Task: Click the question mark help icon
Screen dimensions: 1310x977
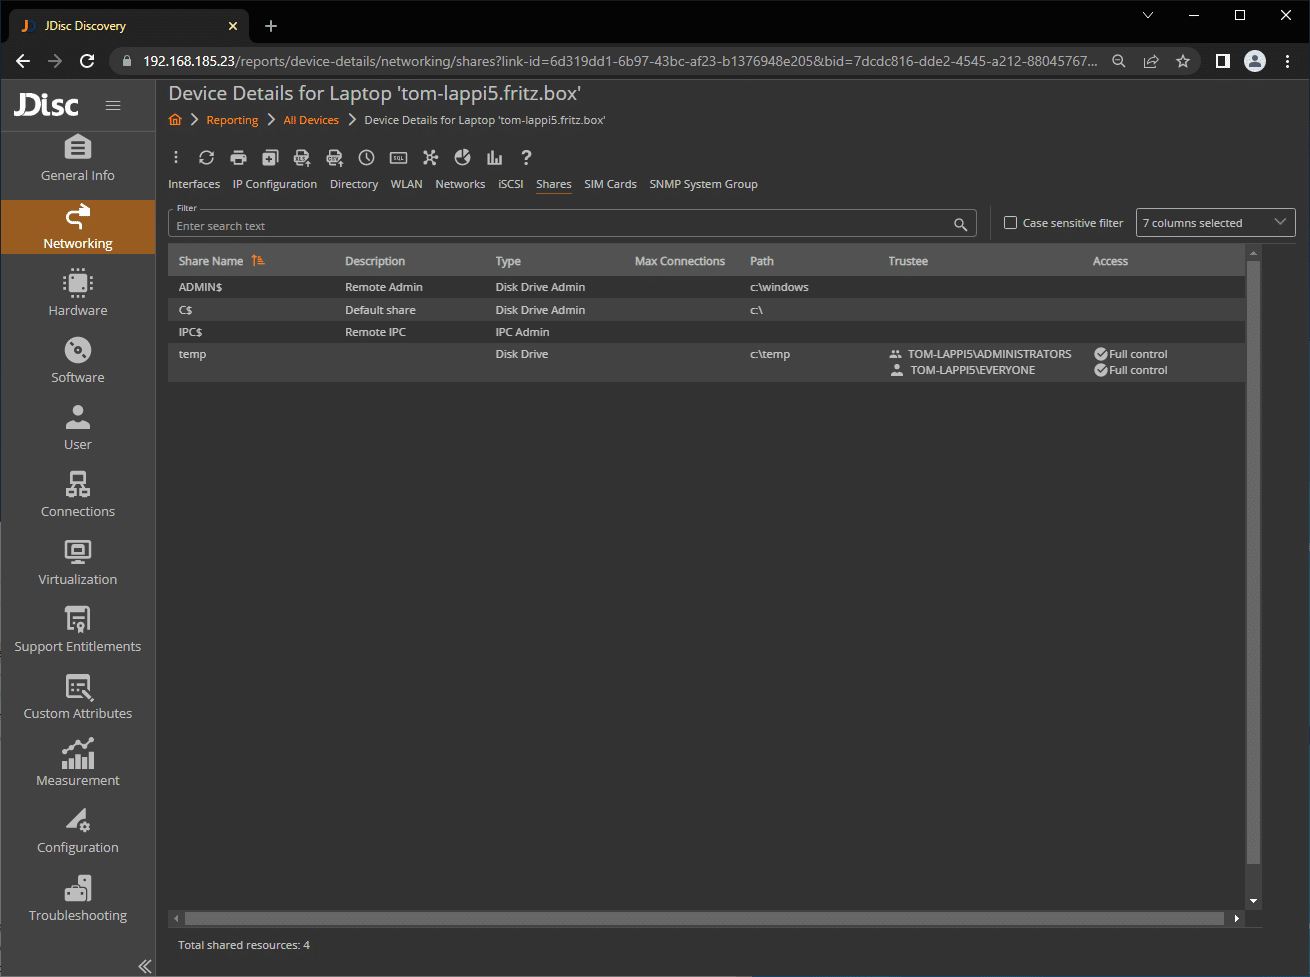Action: pyautogui.click(x=526, y=158)
